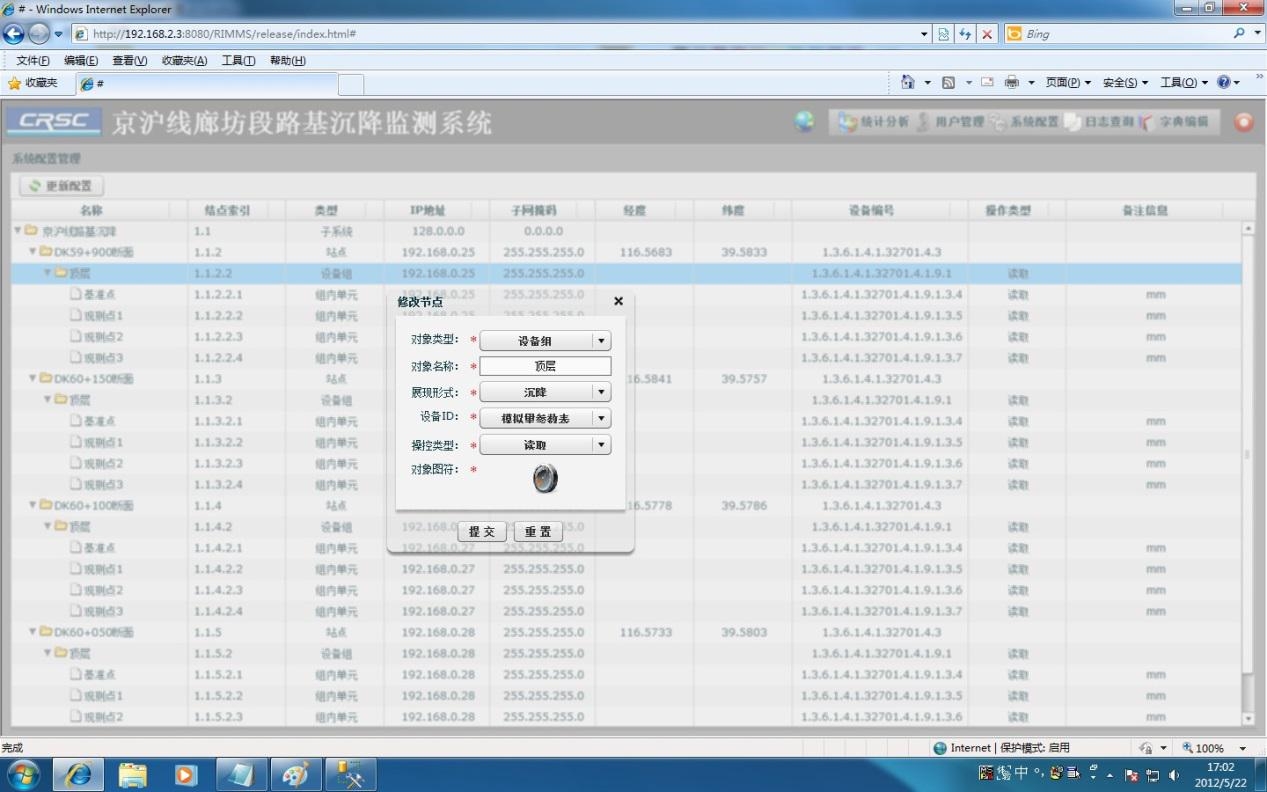Close the 修改节点 dialog
Viewport: 1267px width, 792px height.
618,301
